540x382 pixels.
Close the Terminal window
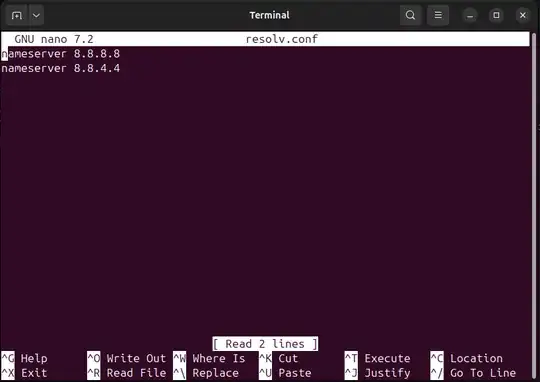(522, 16)
